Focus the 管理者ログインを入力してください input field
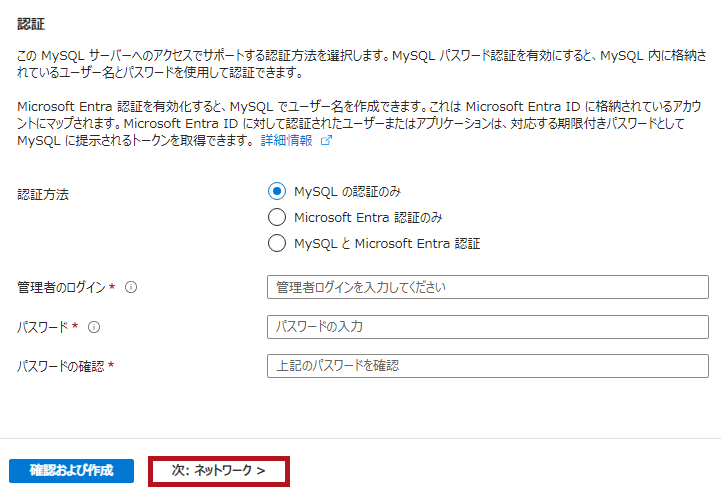 pos(487,288)
